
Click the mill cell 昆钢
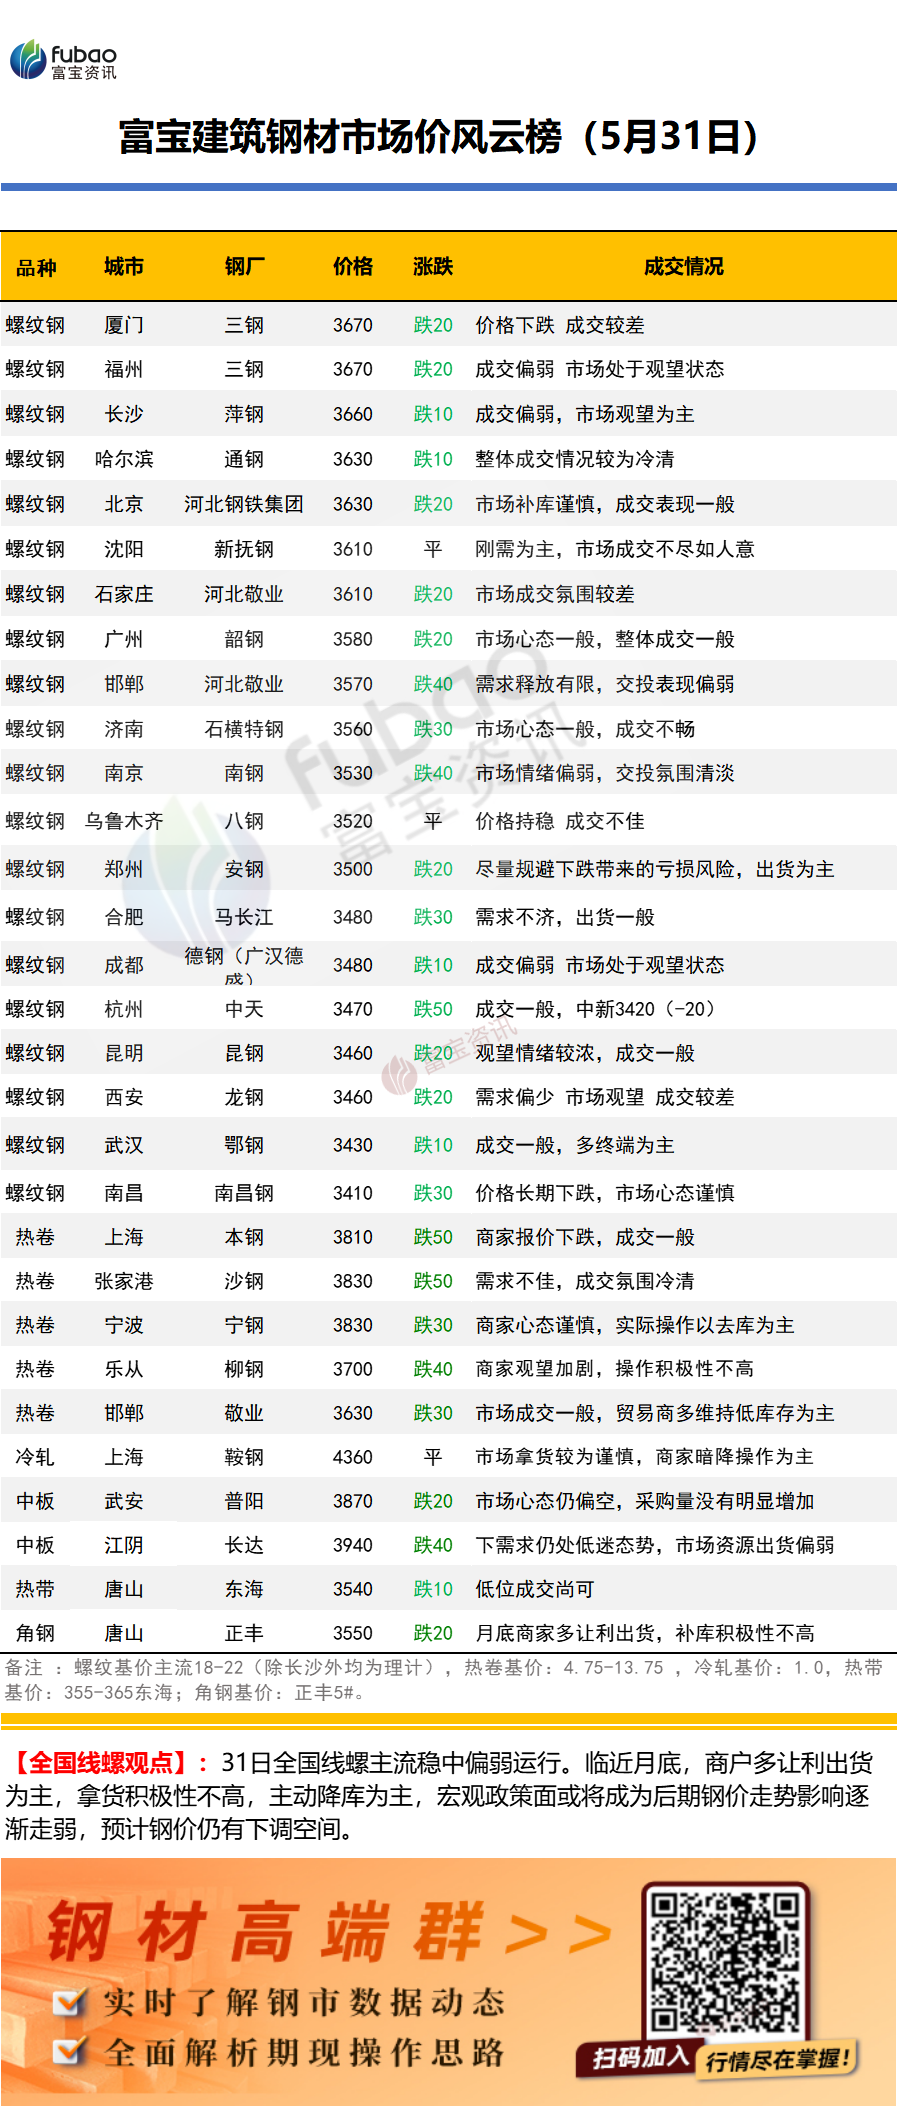(244, 1053)
